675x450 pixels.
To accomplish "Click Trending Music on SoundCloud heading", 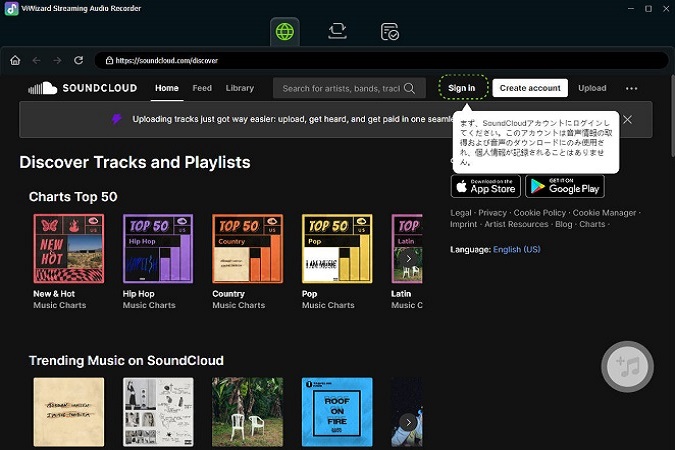I will point(126,360).
